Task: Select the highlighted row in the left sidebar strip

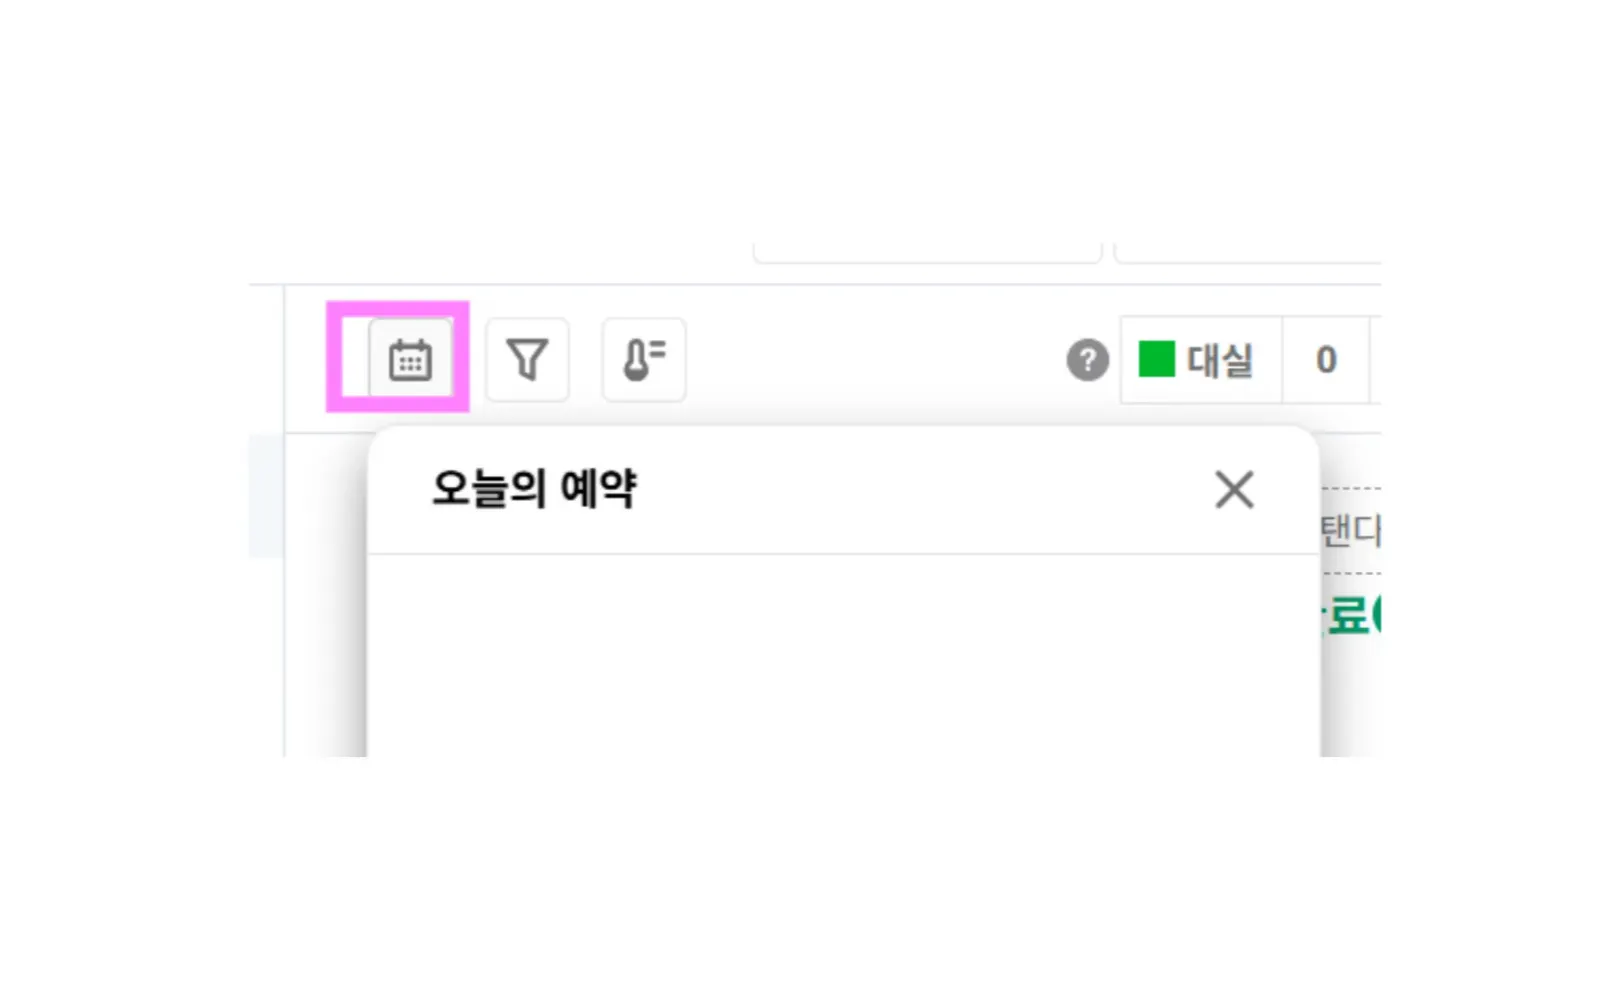Action: tap(267, 496)
